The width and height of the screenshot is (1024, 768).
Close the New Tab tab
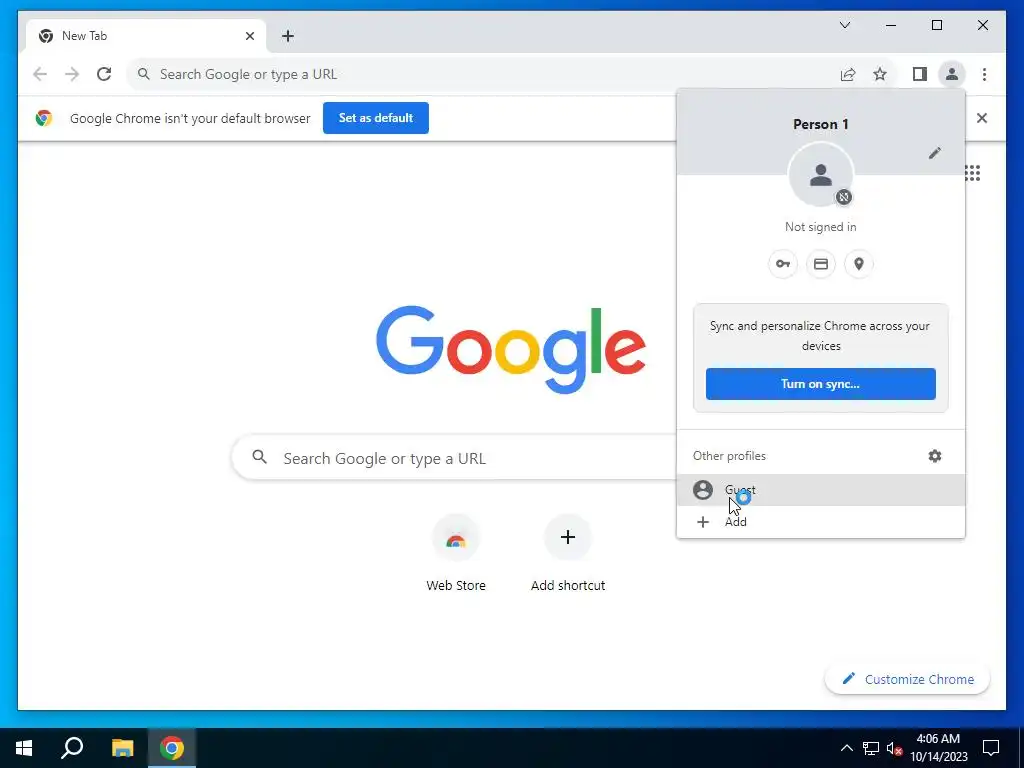pyautogui.click(x=249, y=36)
